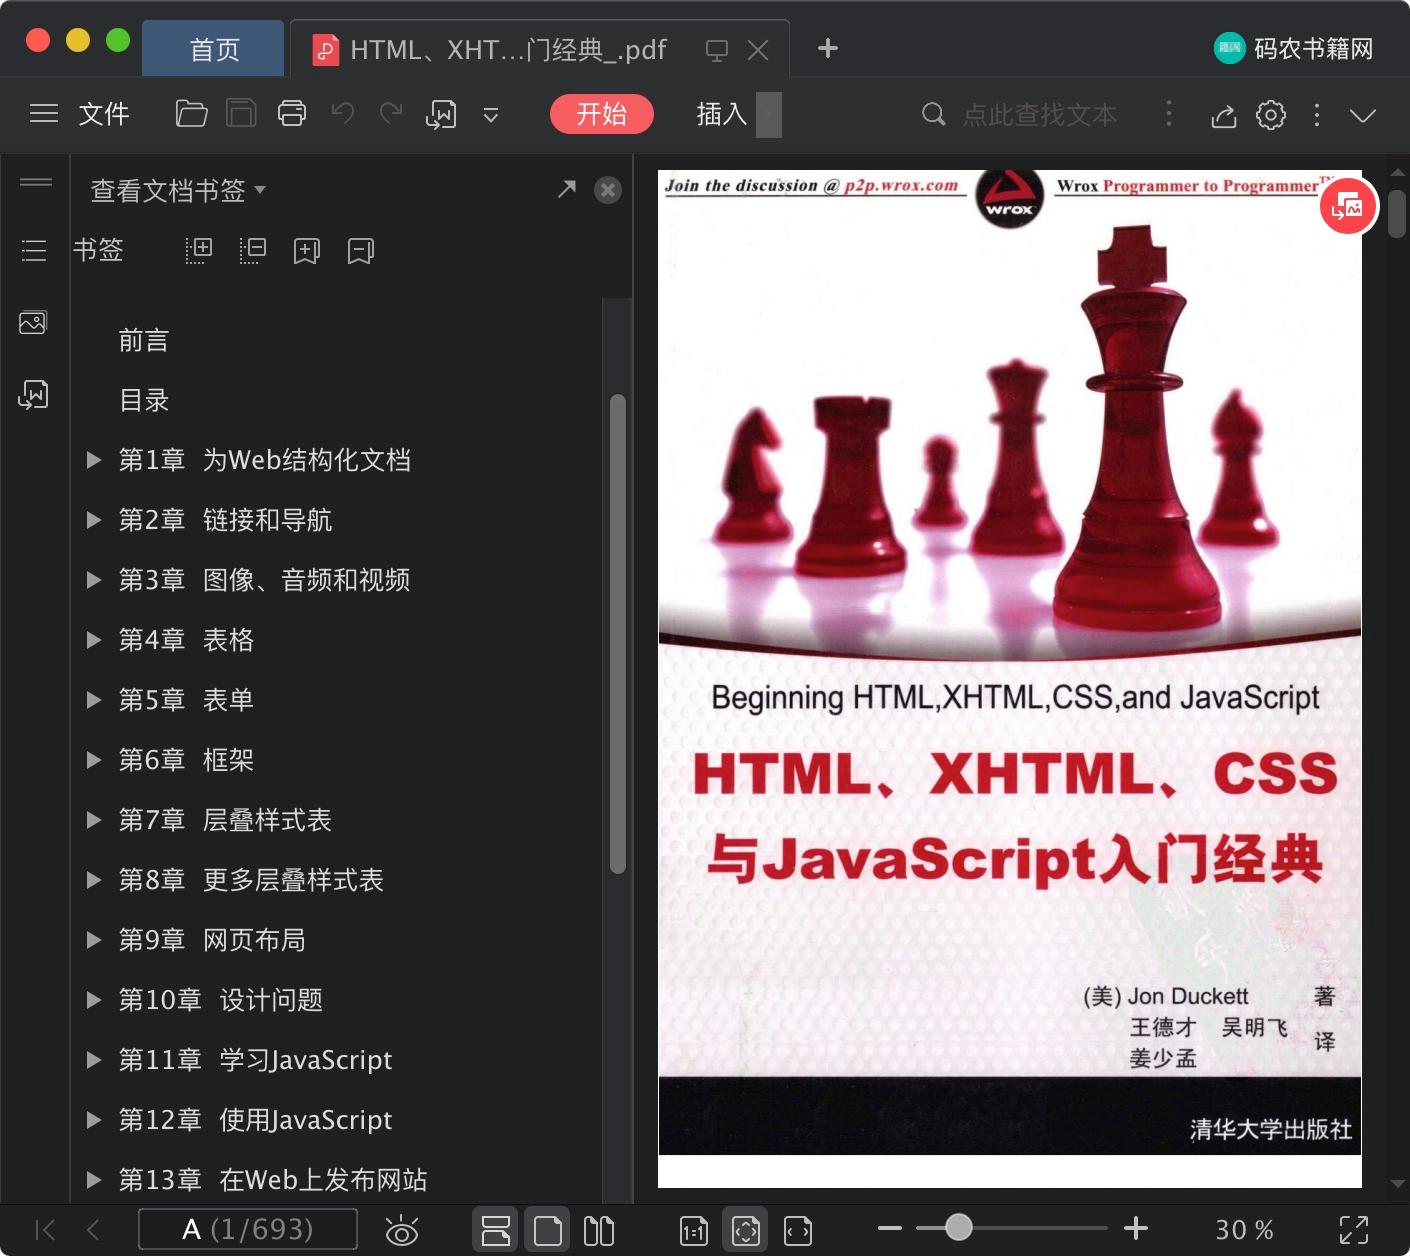Click the expand all bookmarks icon
Screen dimensions: 1410x1256
(199, 251)
